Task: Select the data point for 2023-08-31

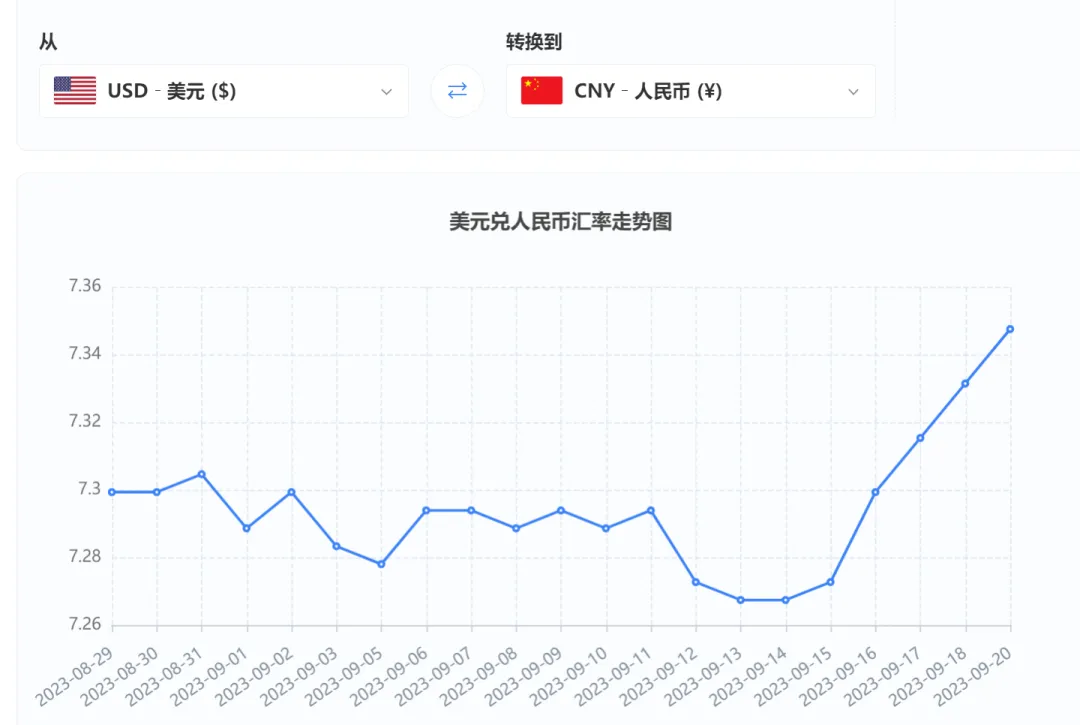Action: [202, 474]
